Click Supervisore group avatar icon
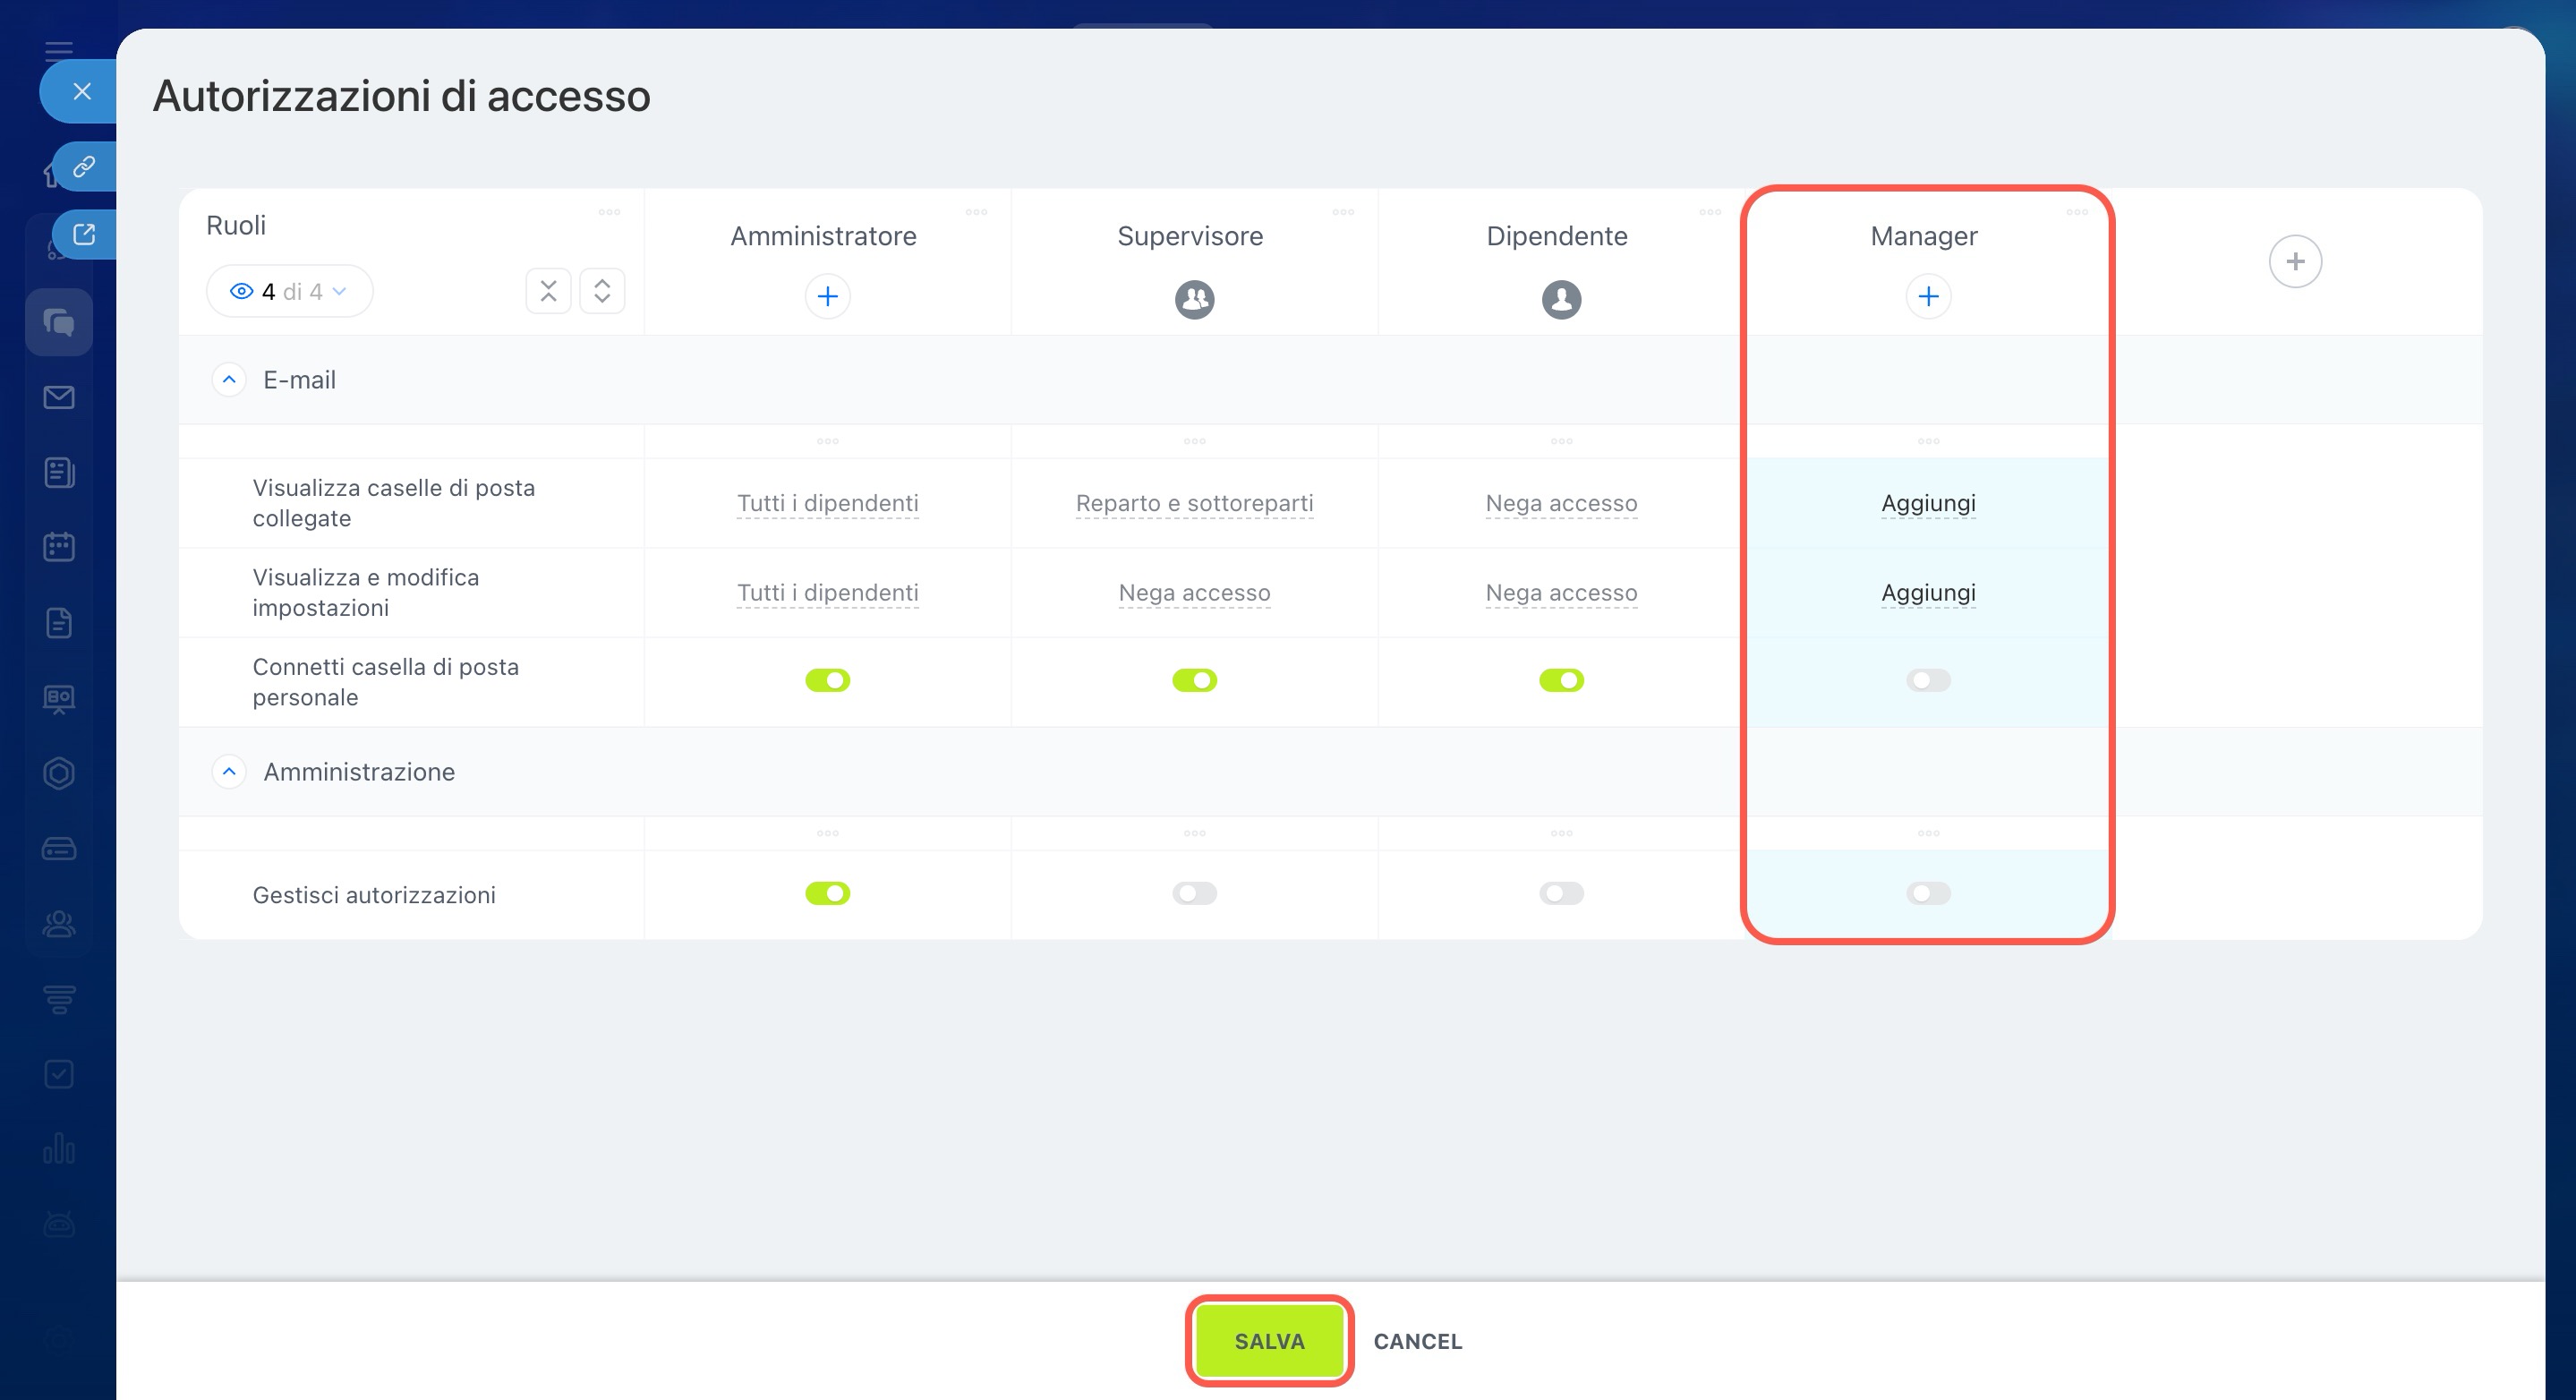2576x1400 pixels. 1194,299
